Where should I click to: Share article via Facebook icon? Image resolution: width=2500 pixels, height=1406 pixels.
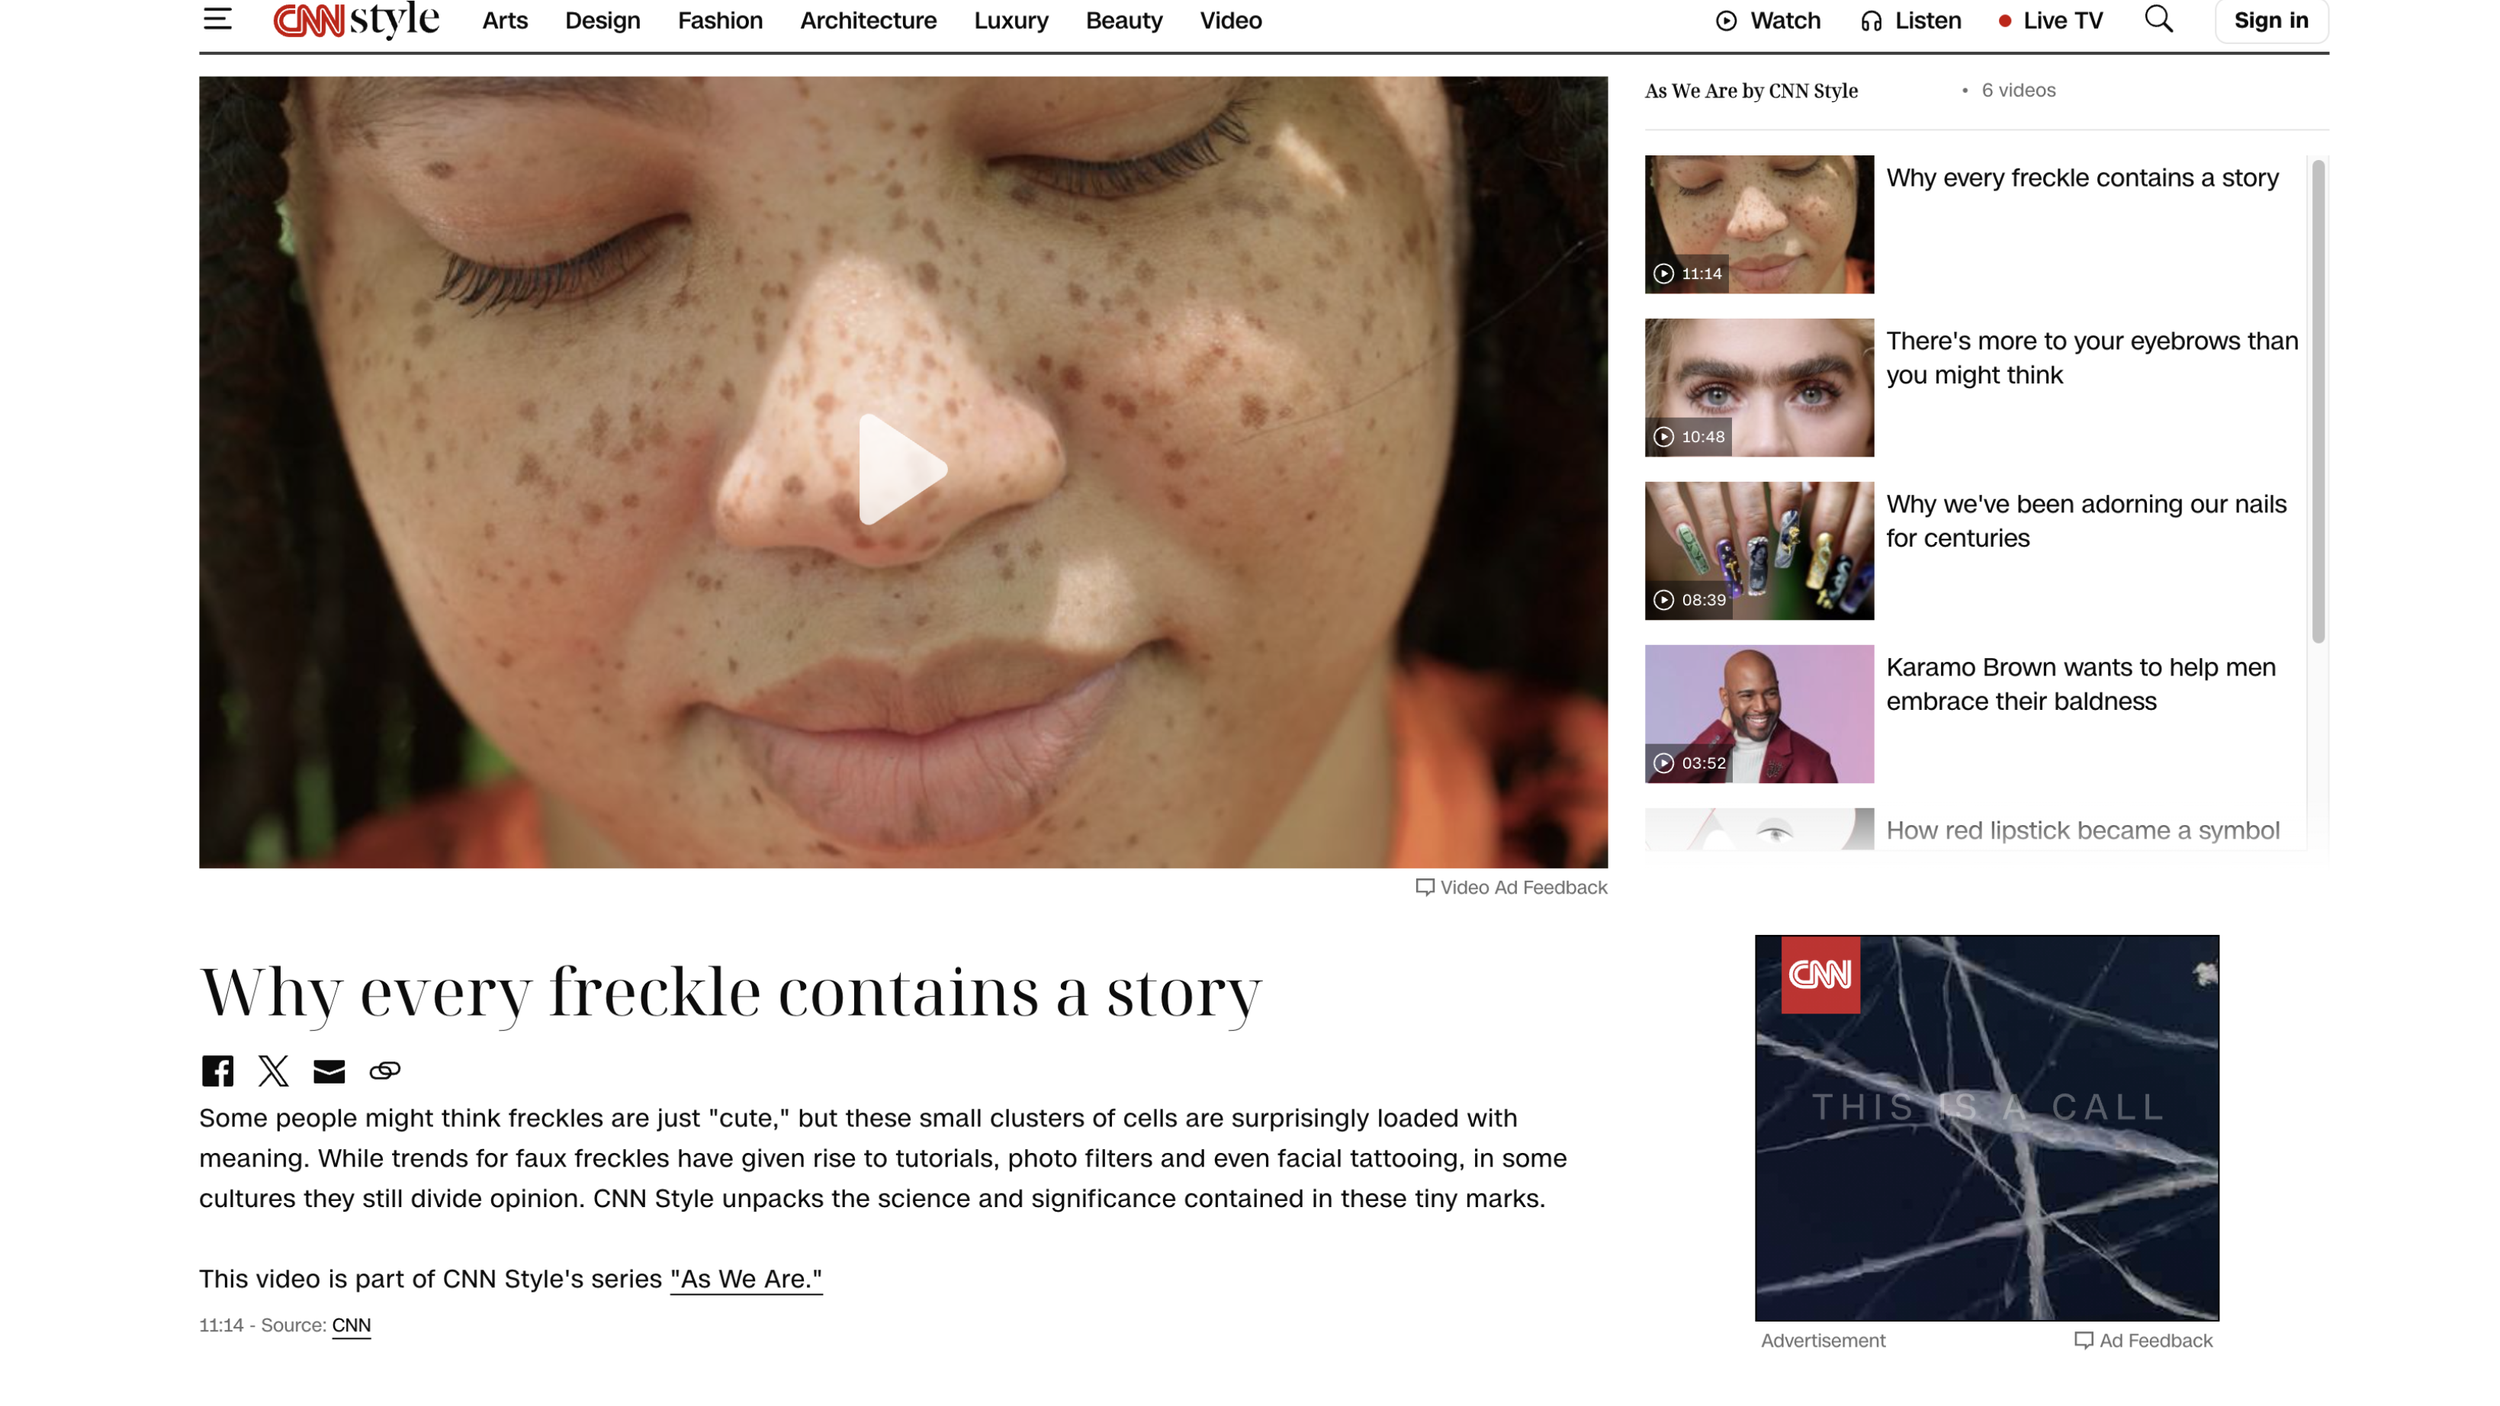pyautogui.click(x=217, y=1070)
